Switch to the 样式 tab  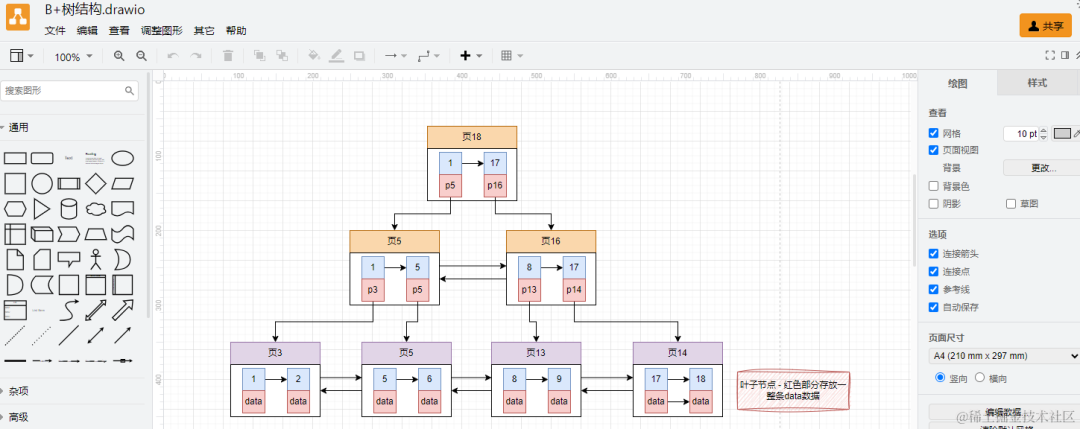[1037, 83]
